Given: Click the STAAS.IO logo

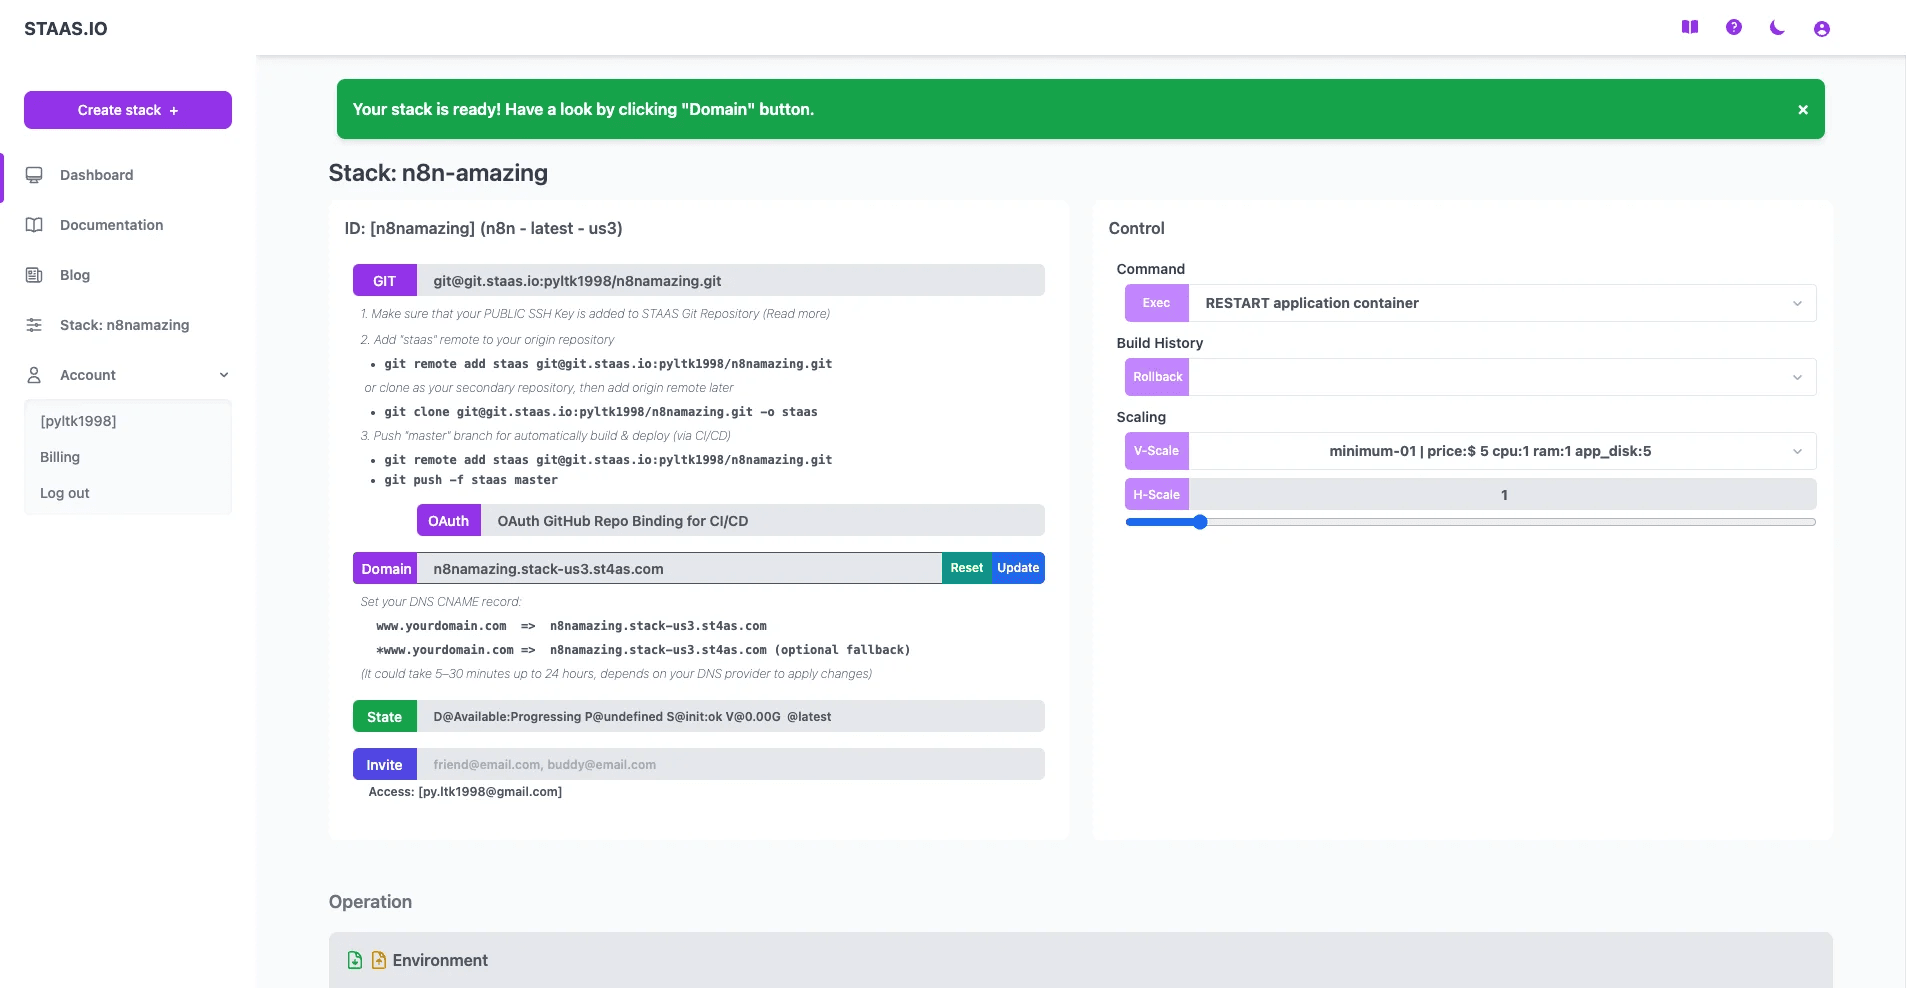Looking at the screenshot, I should point(66,29).
